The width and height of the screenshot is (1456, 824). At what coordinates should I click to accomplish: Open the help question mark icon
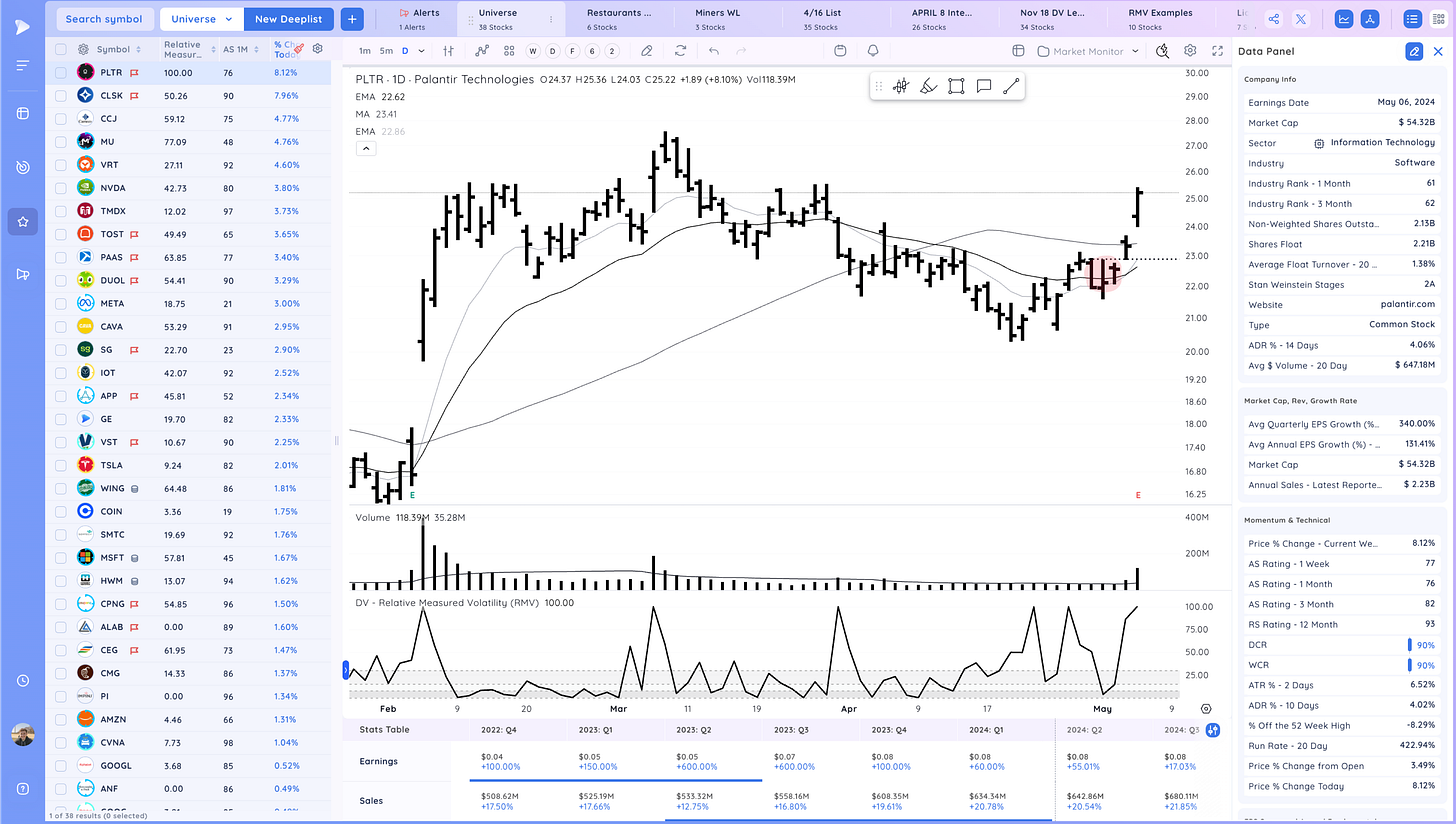22,789
